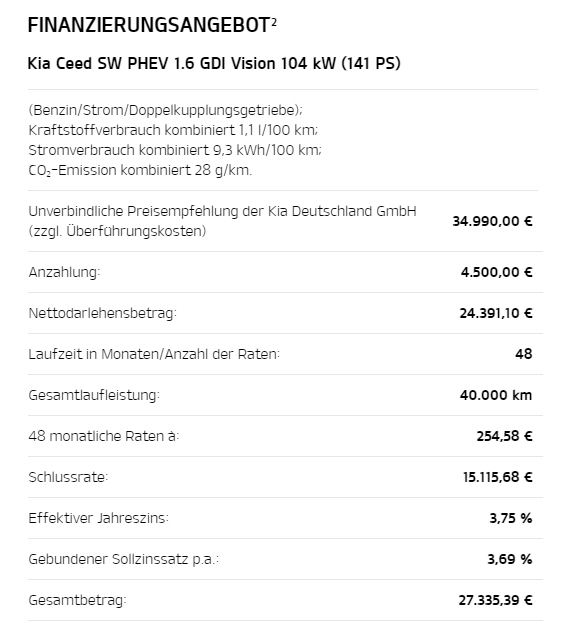Screen dimensions: 568x643
Task: Click the Effektiver Jahreszins 3,75 % value
Action: (x=511, y=518)
